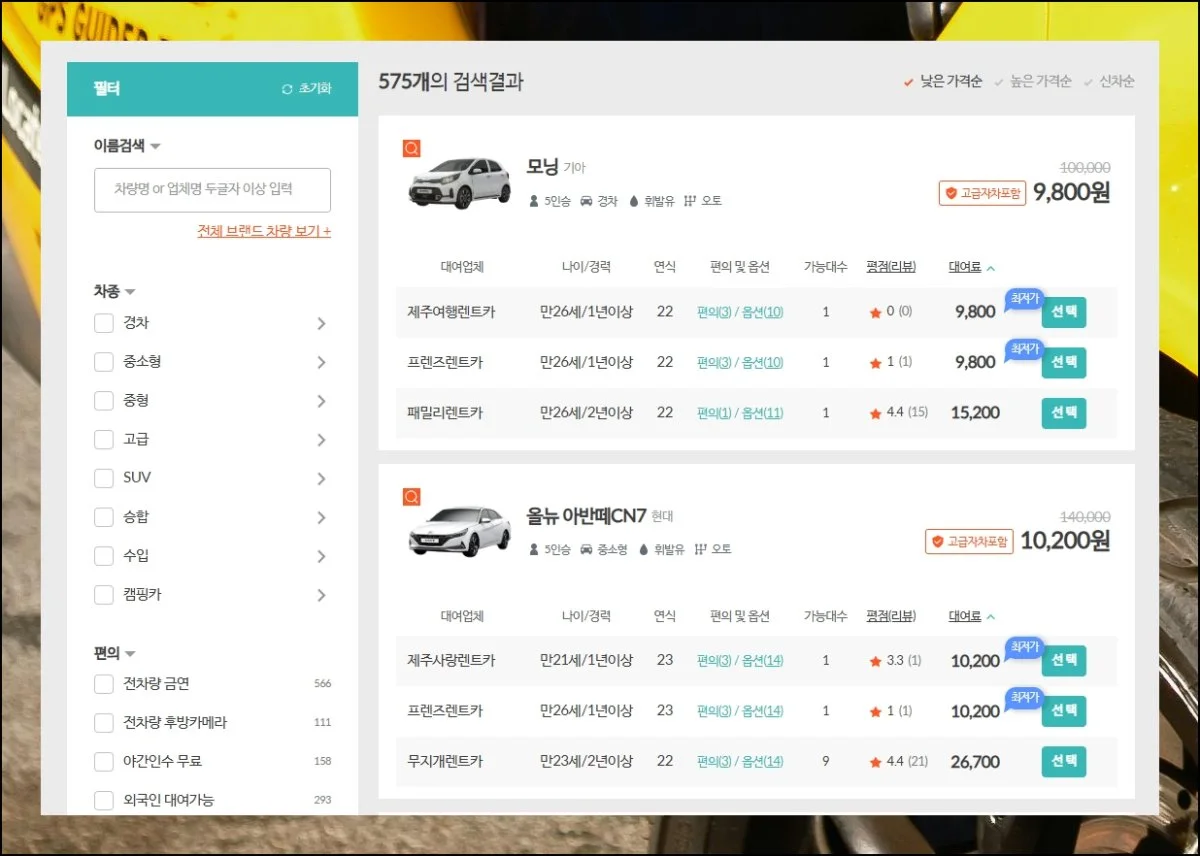1200x856 pixels.
Task: Click the star rating icon for 패밀리렌트카
Action: click(x=873, y=412)
